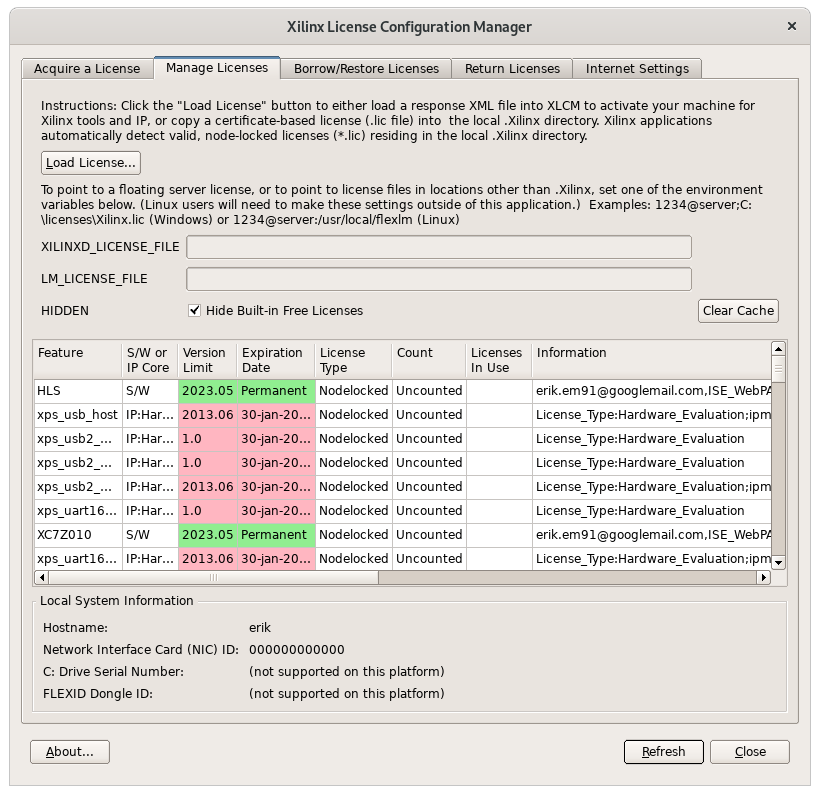Click xps_usb_host row's IP:Har... cell
The height and width of the screenshot is (795, 820).
pos(150,415)
